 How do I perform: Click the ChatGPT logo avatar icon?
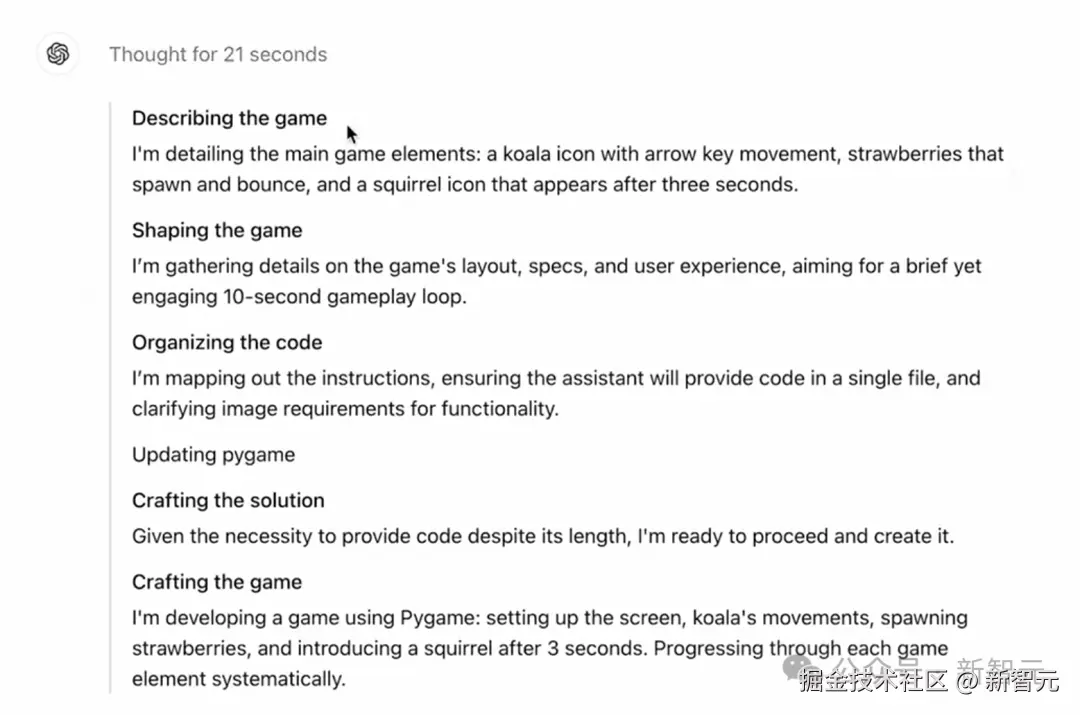coord(58,54)
